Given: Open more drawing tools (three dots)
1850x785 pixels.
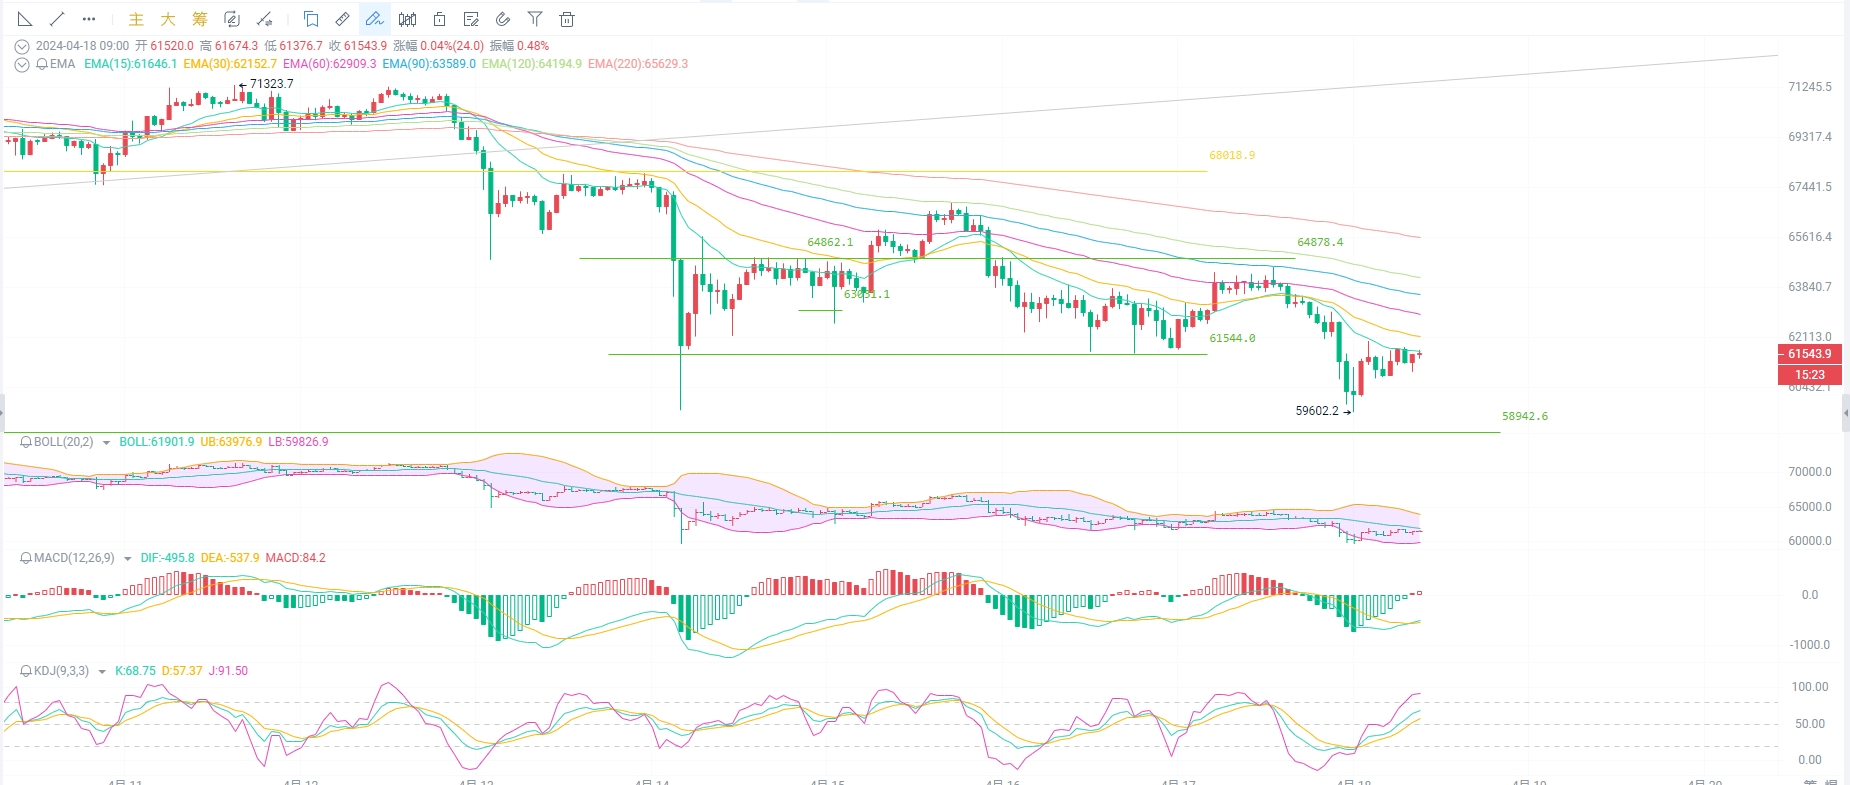Looking at the screenshot, I should click(x=89, y=19).
